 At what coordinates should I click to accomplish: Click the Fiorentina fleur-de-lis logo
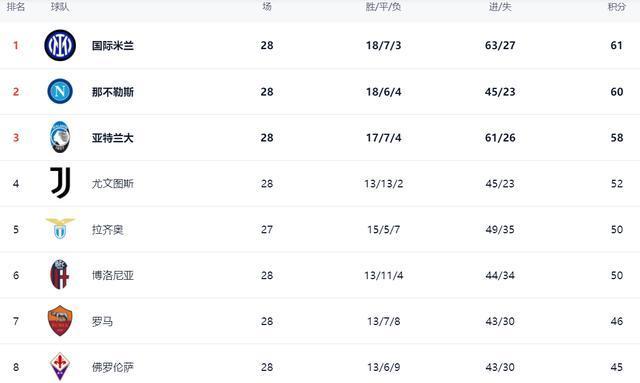coord(60,366)
